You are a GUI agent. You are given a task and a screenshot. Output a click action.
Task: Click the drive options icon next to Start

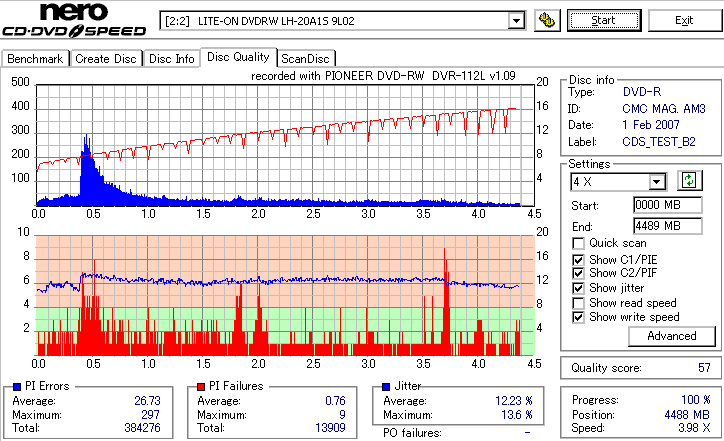pos(547,20)
